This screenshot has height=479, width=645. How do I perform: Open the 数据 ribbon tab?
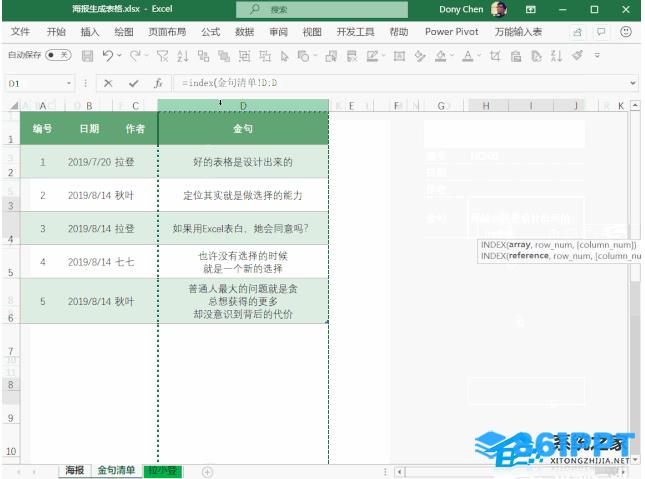point(244,32)
